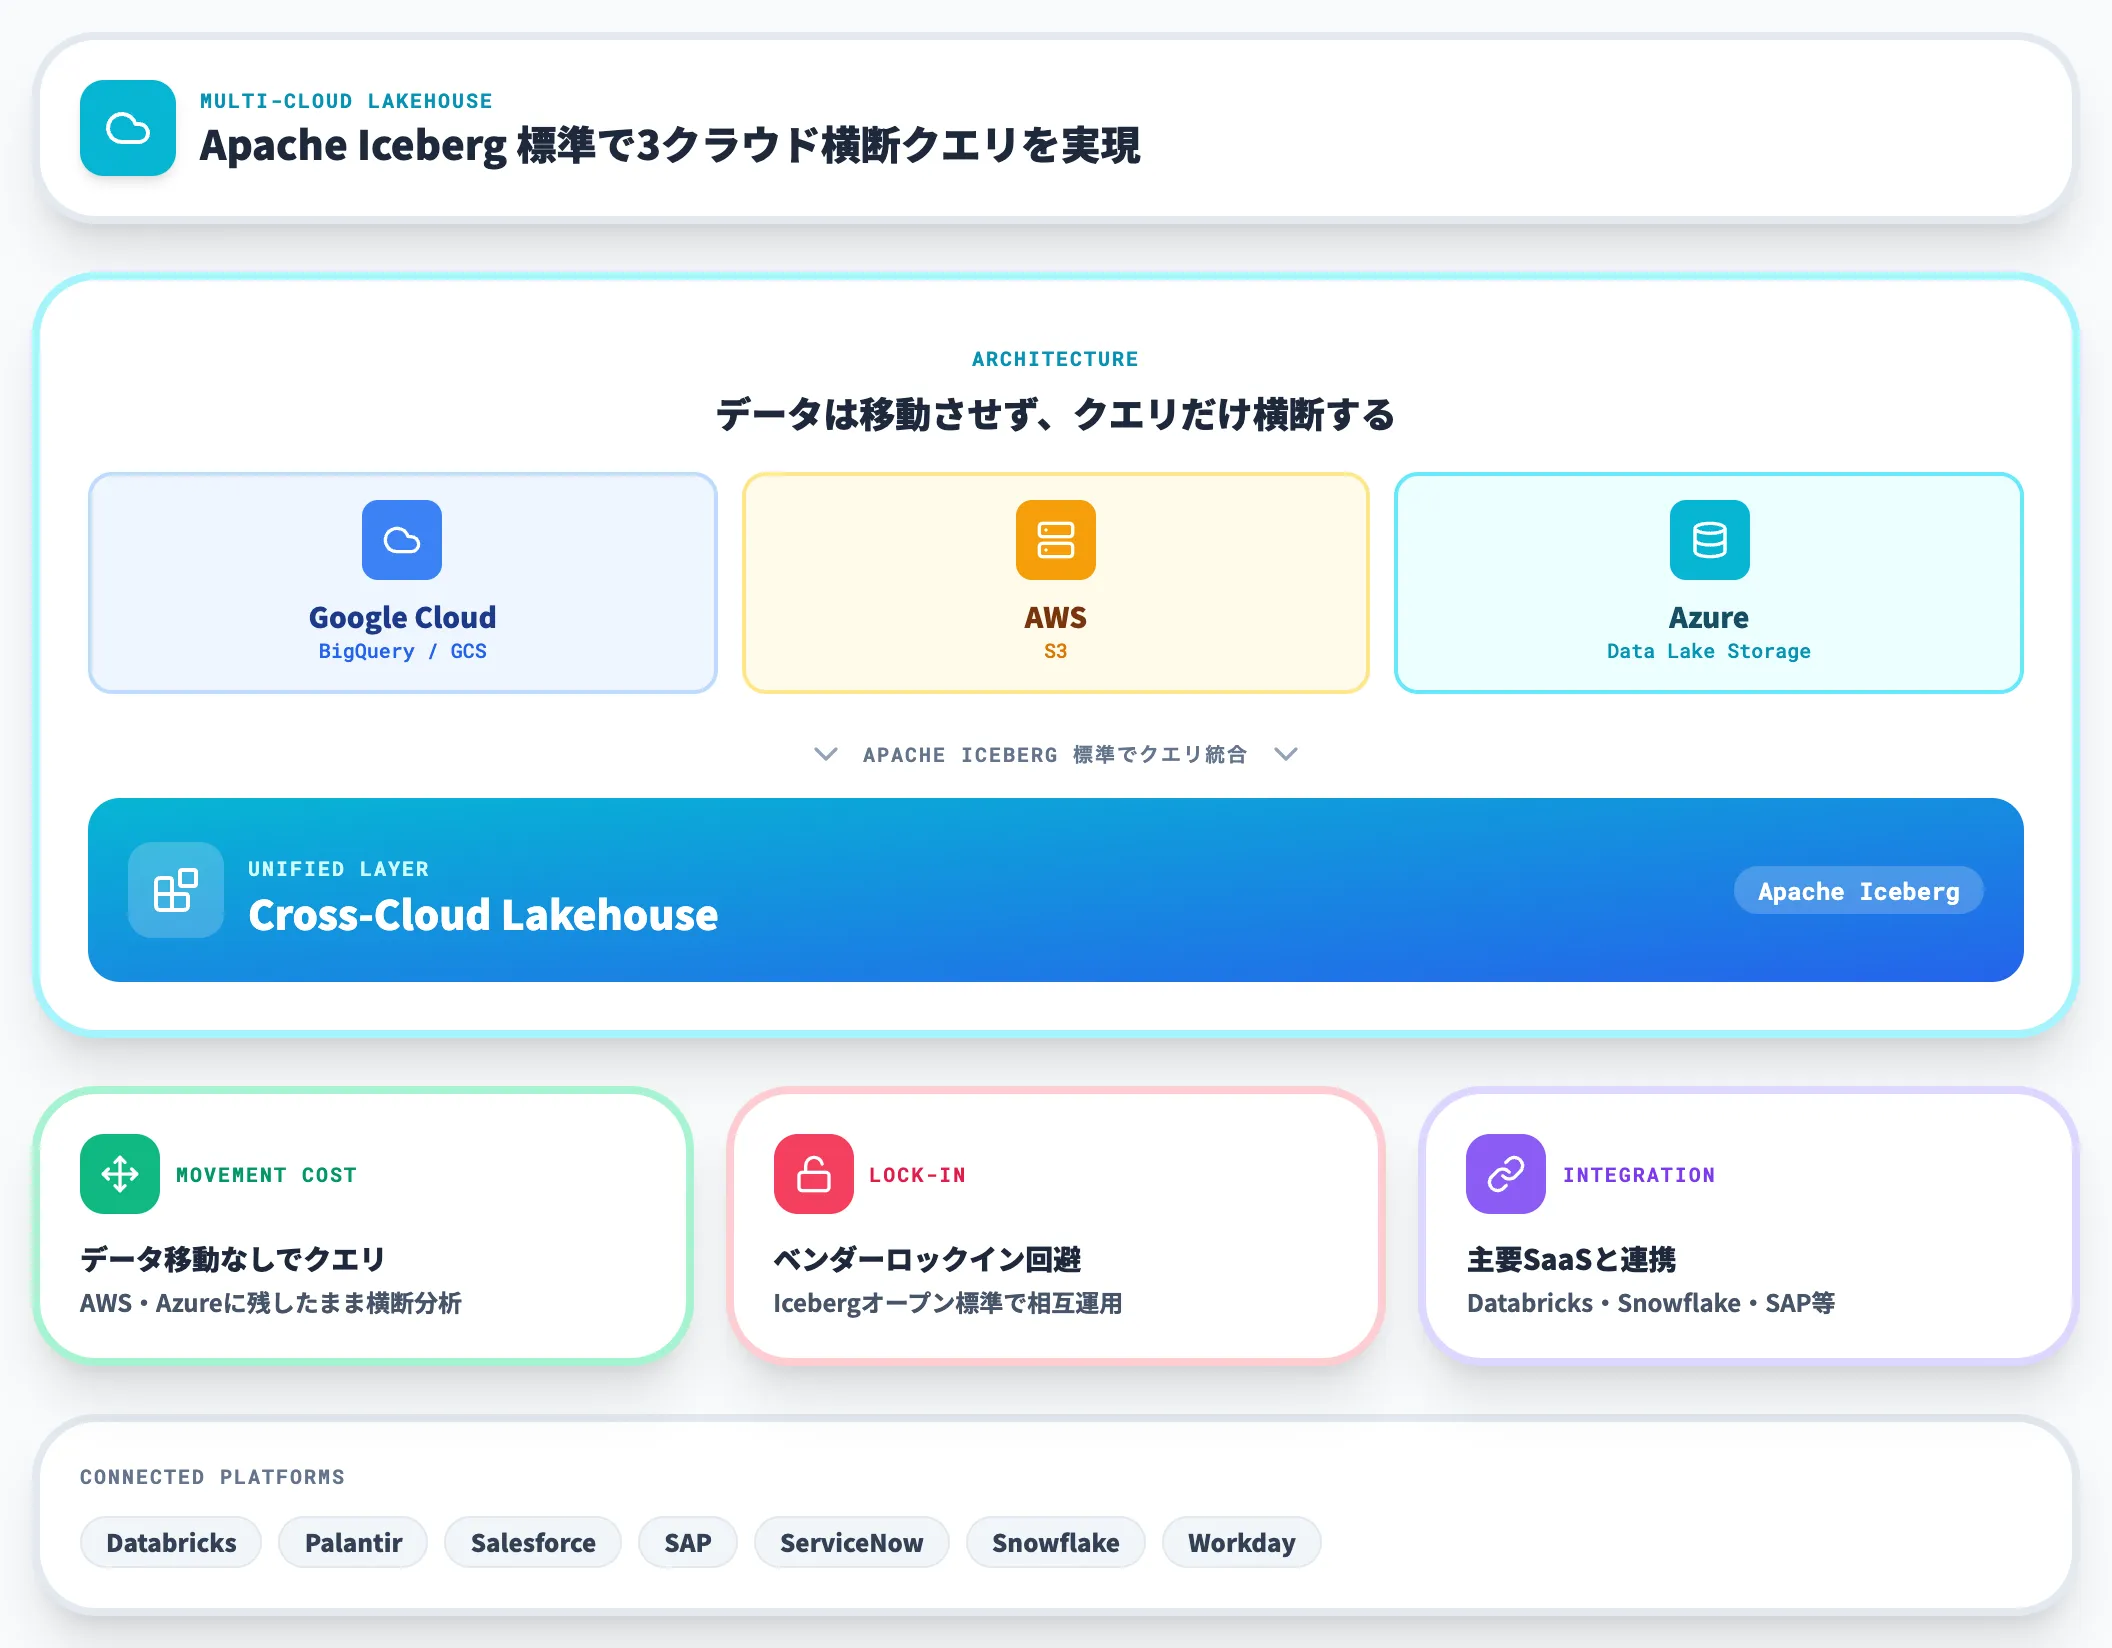The image size is (2112, 1648).
Task: Click the Unified Layer grid icon
Action: (176, 890)
